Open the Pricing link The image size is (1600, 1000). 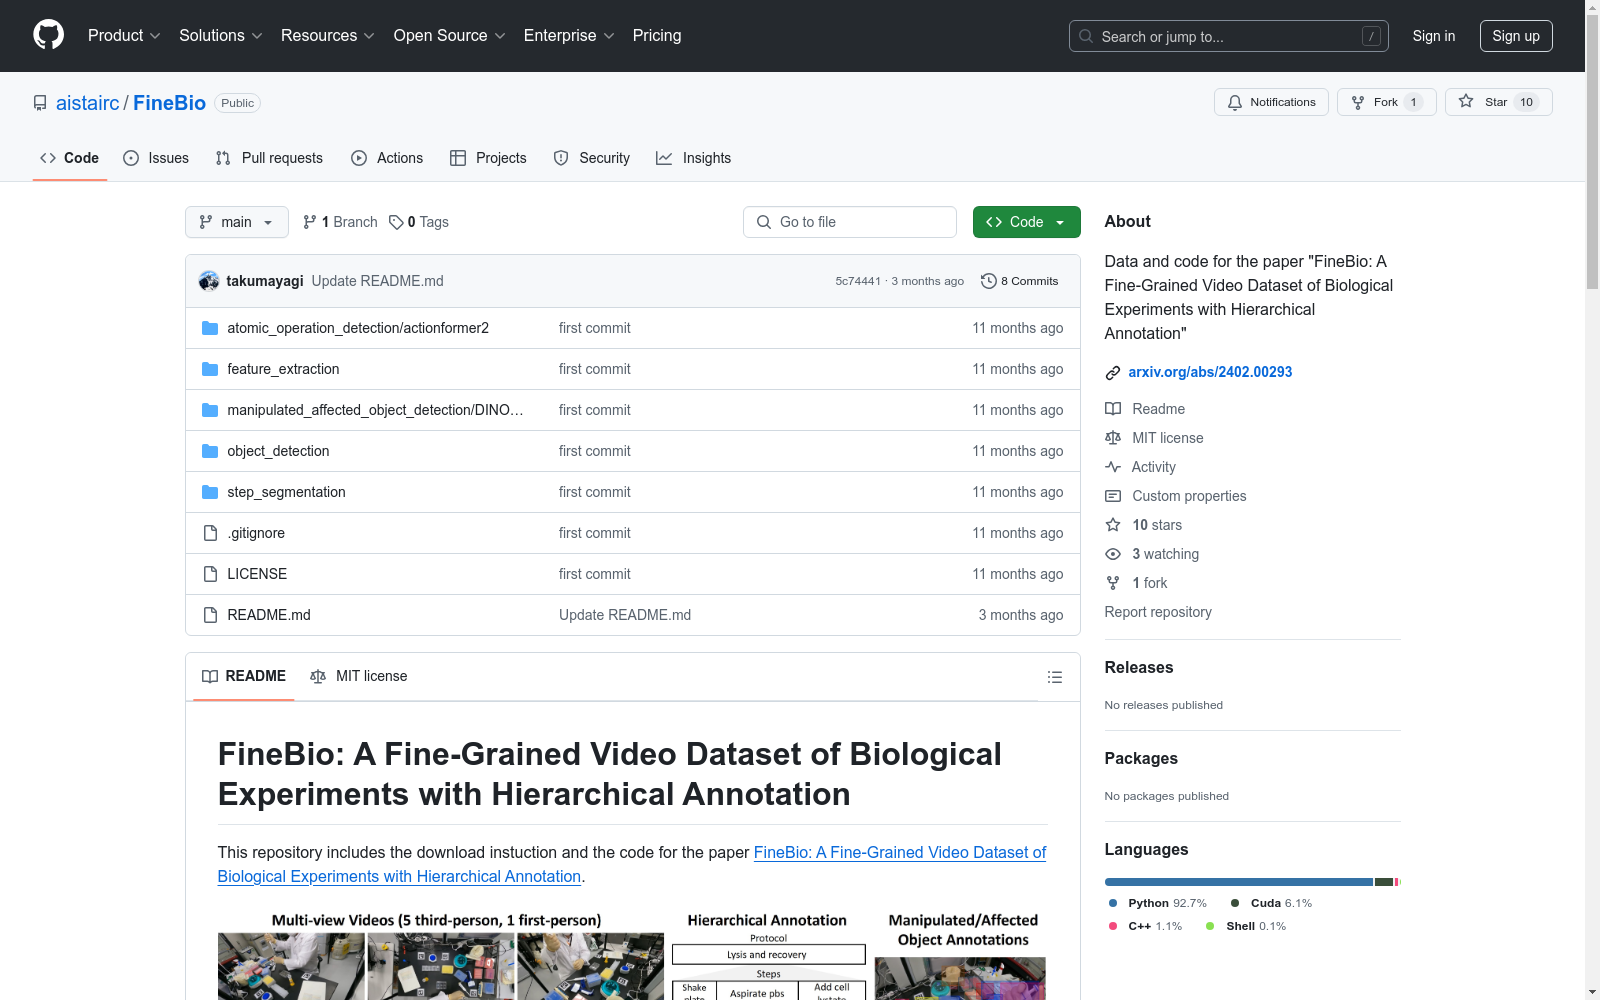657,35
